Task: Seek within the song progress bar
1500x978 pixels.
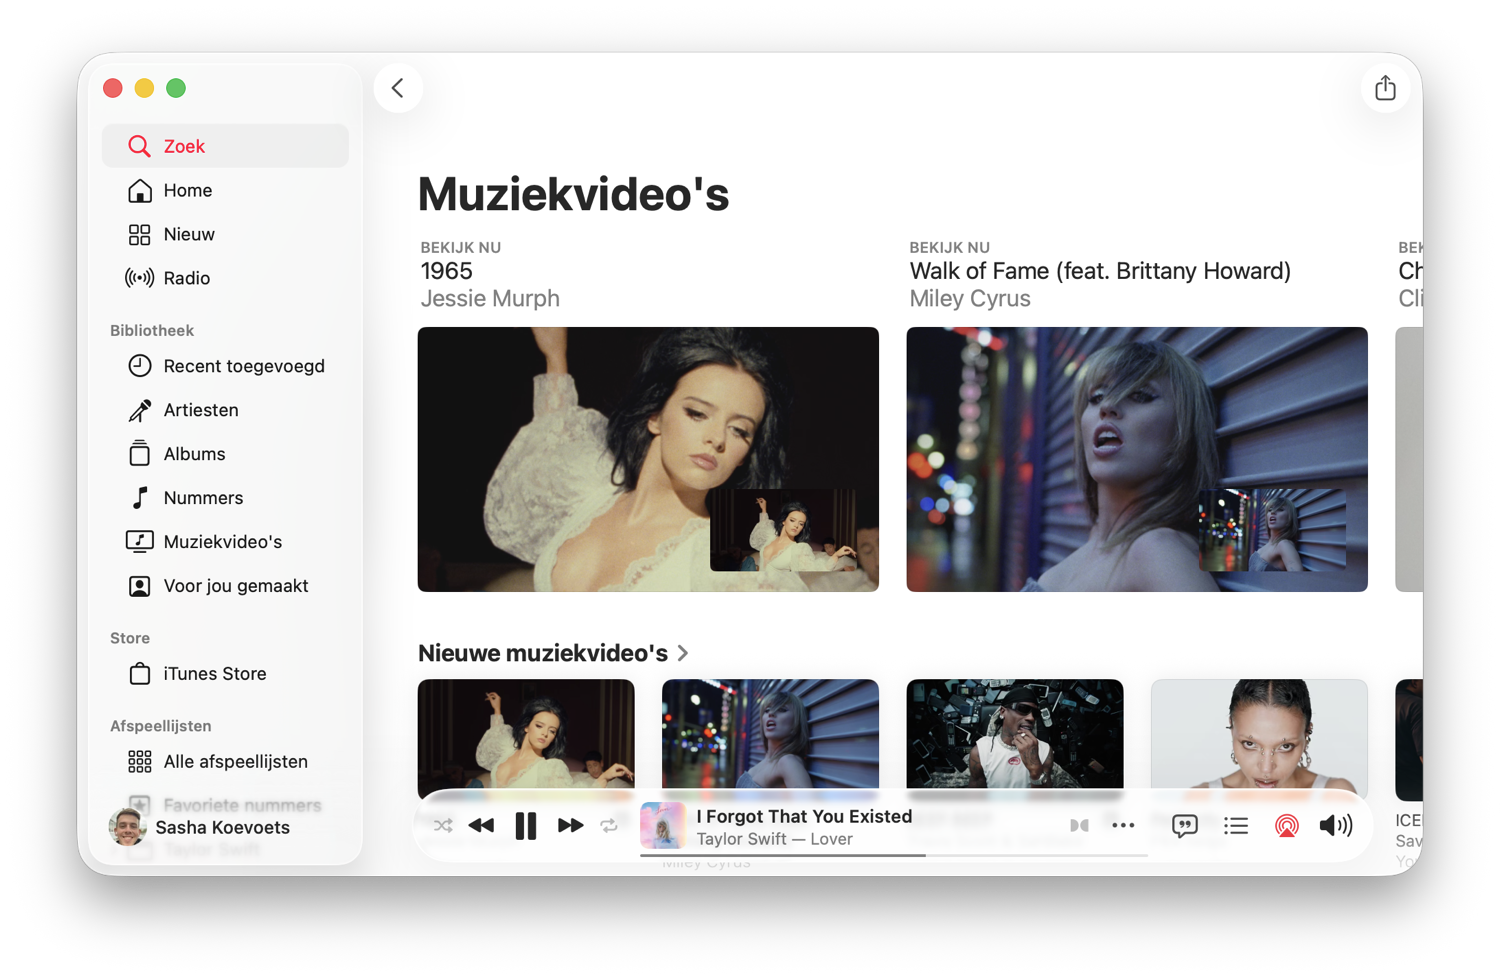Action: pos(894,855)
